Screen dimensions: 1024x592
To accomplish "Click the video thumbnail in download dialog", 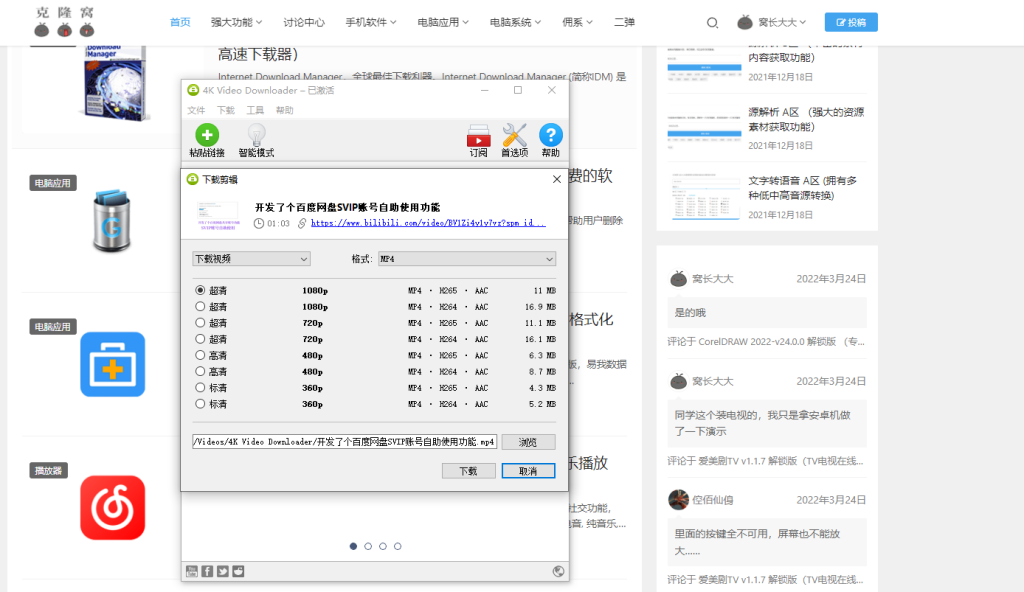I will click(219, 216).
